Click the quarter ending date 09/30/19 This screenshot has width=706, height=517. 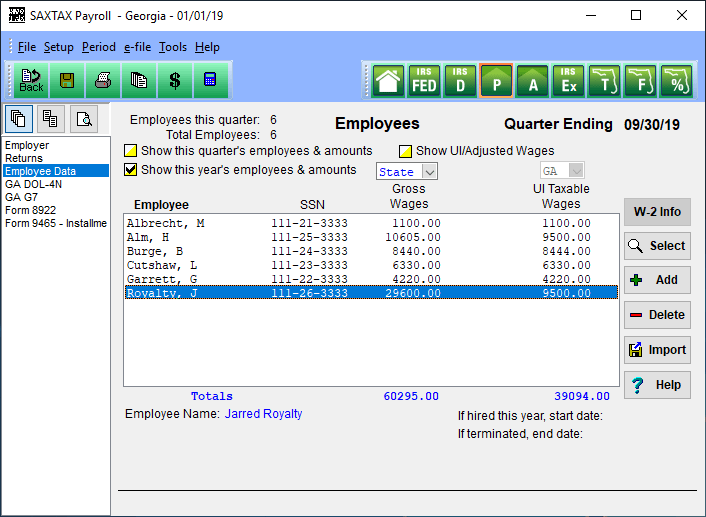(652, 125)
